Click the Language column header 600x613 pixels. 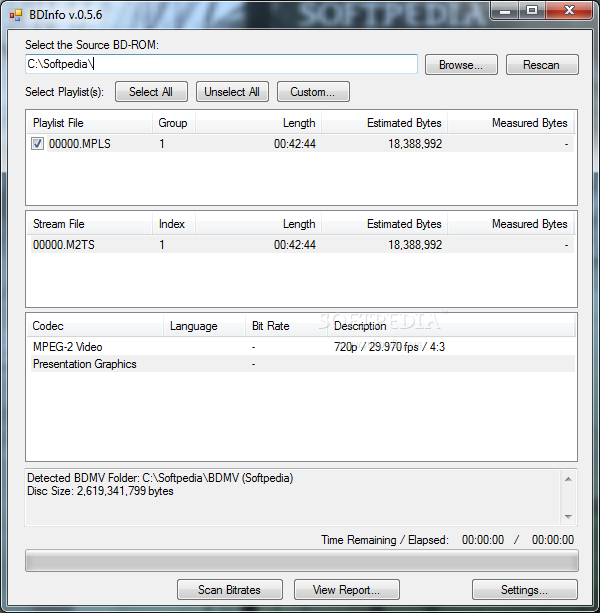point(204,326)
